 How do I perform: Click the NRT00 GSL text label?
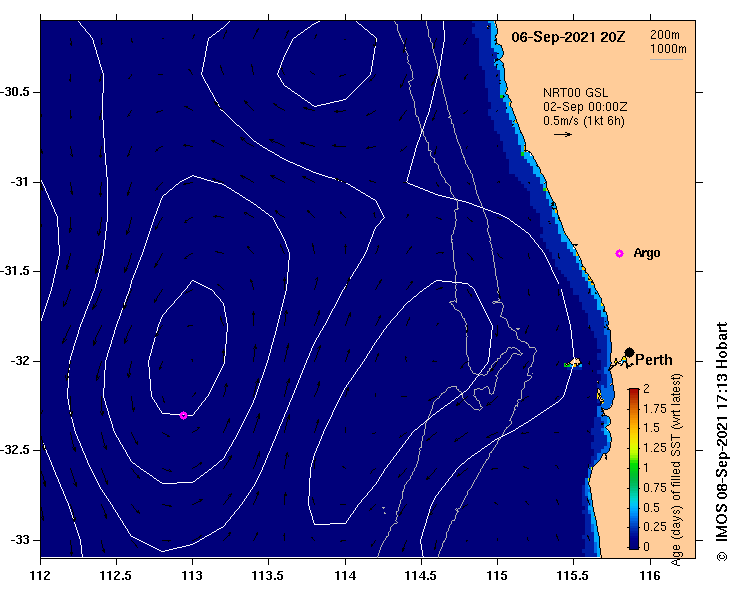tap(575, 93)
